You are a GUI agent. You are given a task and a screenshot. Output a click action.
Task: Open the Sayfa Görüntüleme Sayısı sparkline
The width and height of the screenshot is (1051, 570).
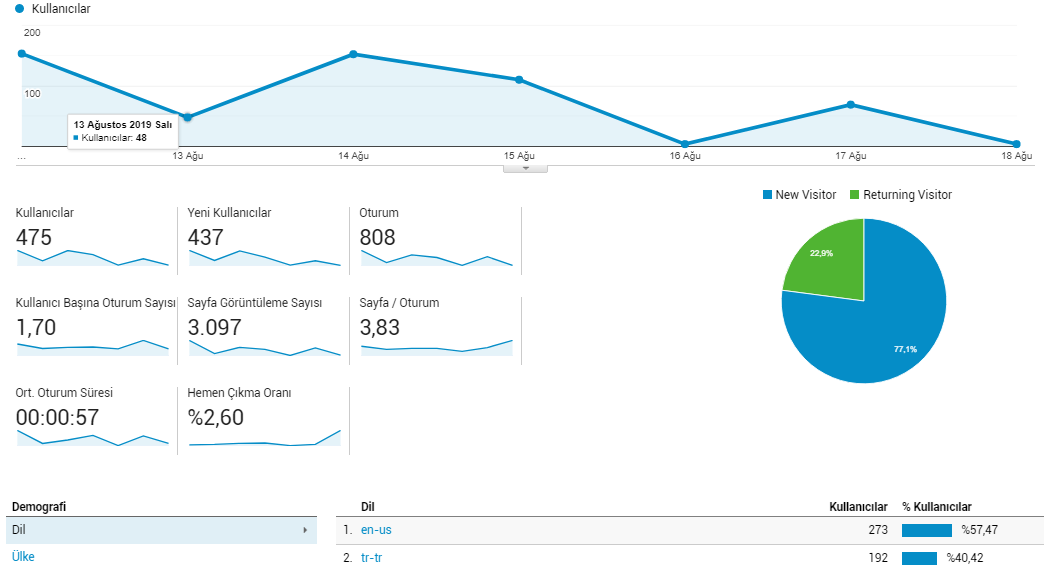(x=265, y=348)
